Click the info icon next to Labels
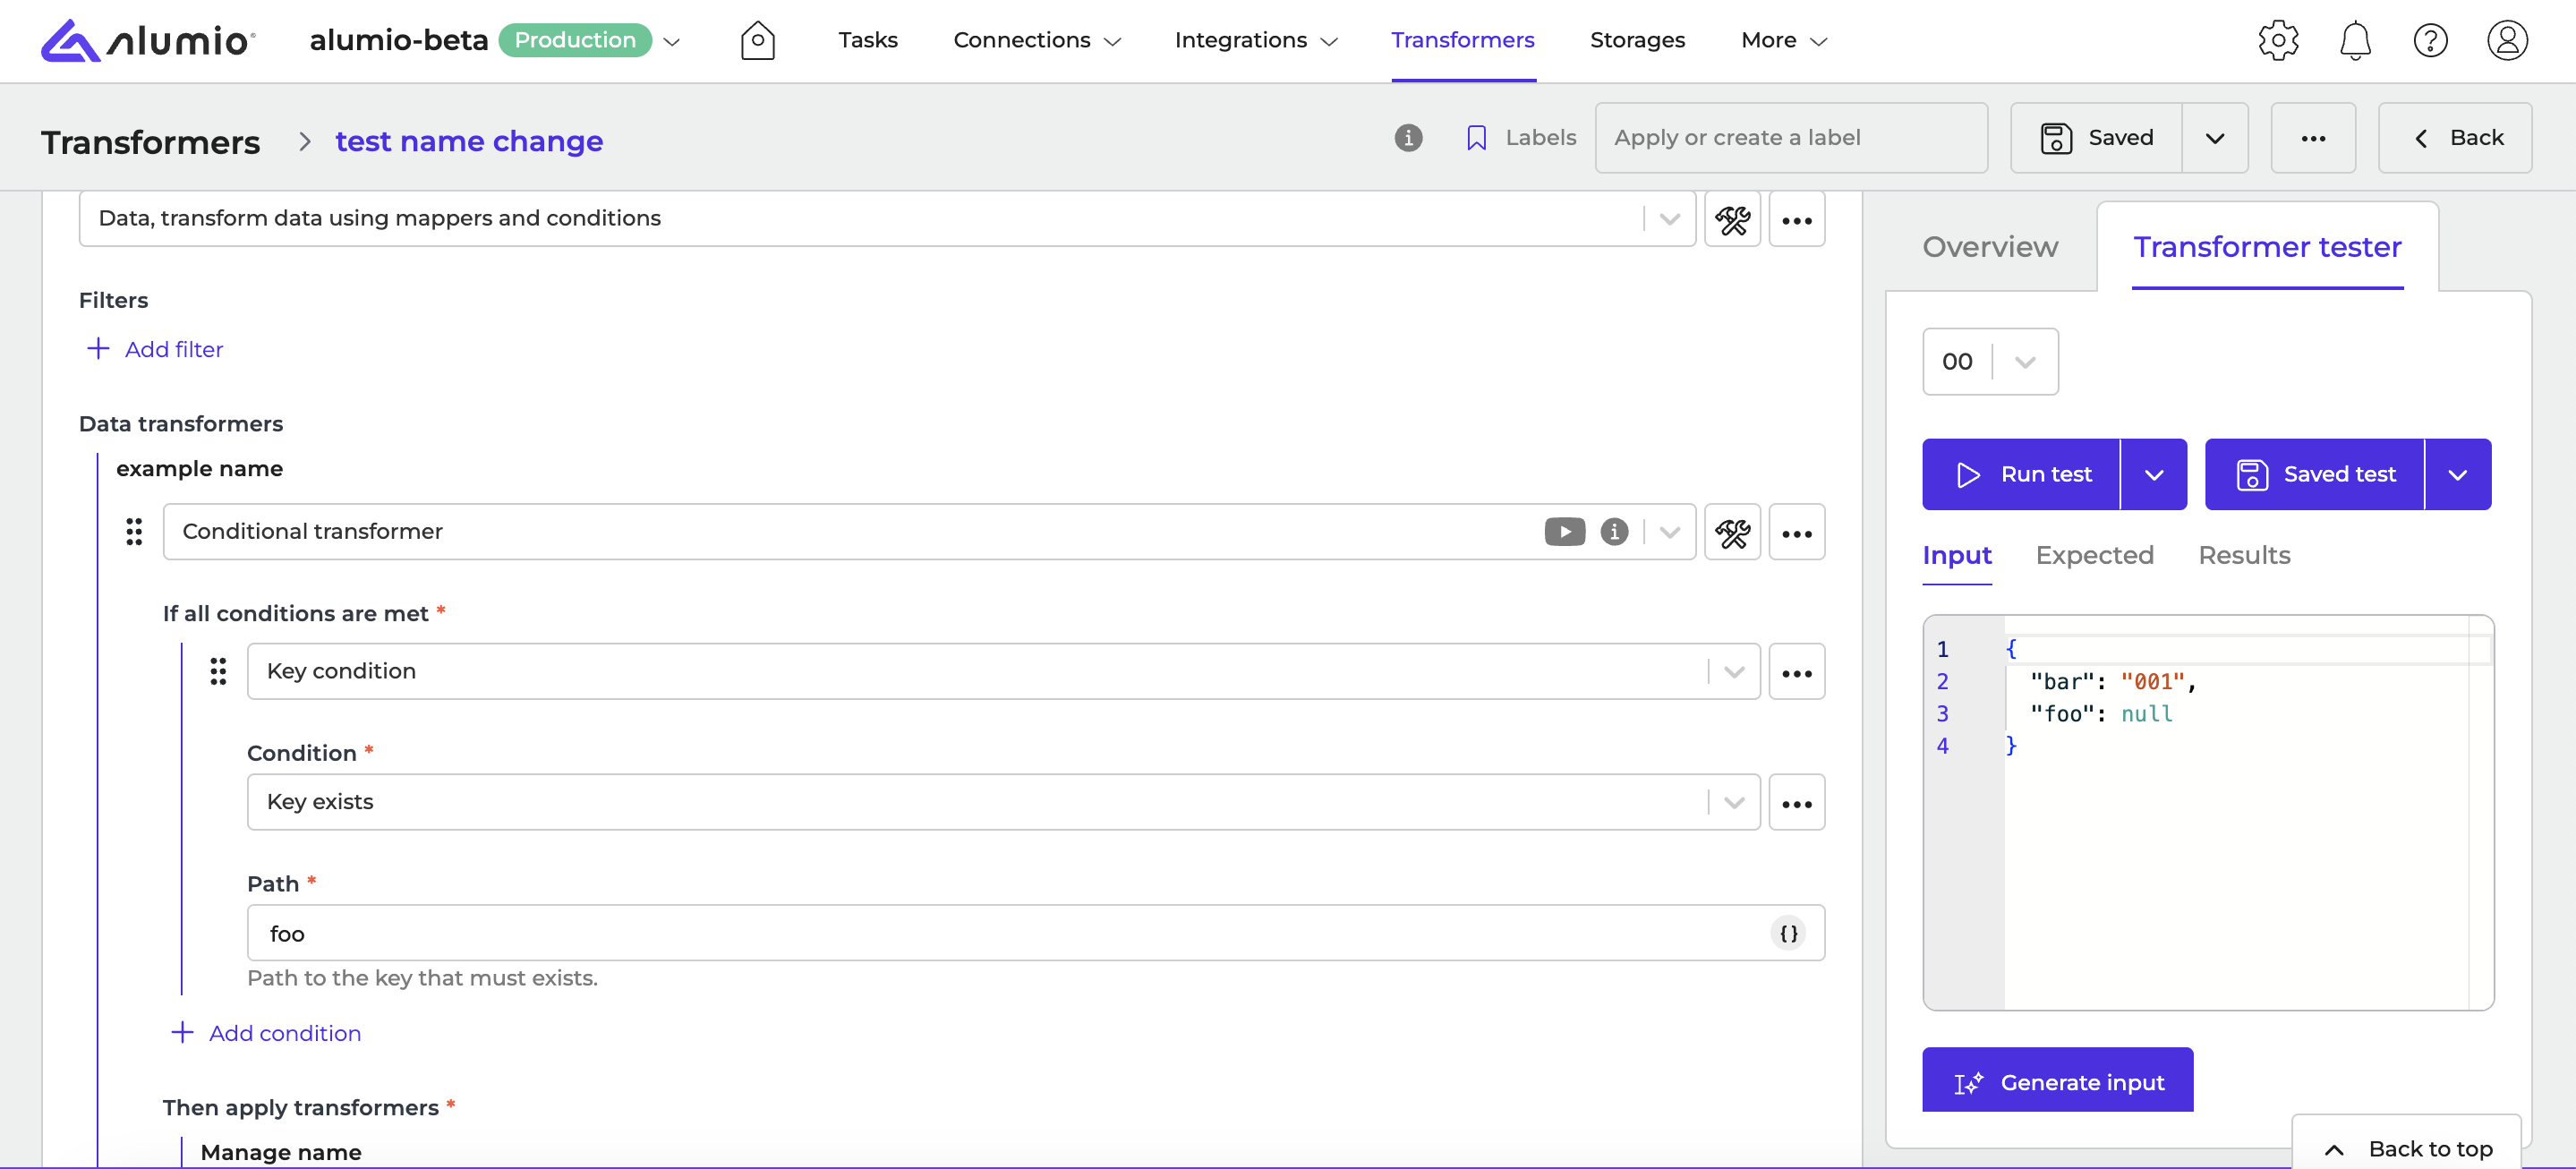2576x1169 pixels. tap(1408, 138)
